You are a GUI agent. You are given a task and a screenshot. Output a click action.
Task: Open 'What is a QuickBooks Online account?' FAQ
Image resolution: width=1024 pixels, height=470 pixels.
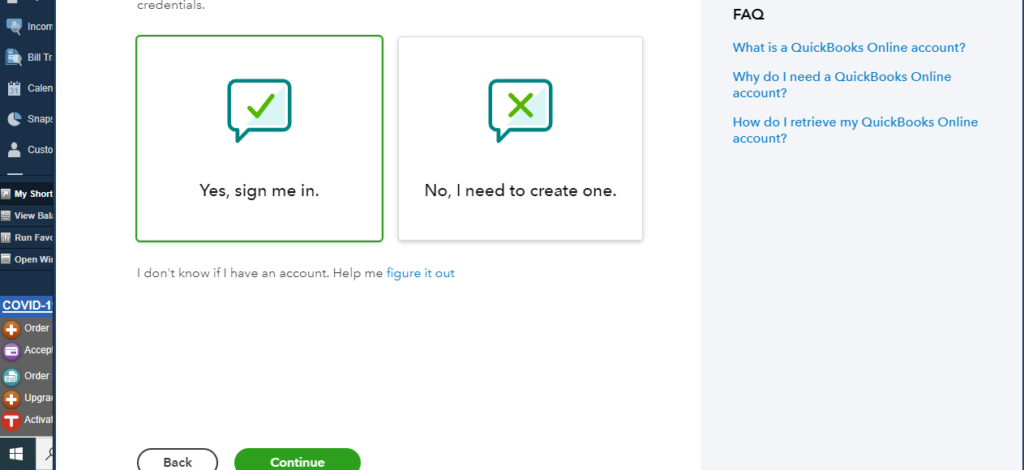coord(849,48)
